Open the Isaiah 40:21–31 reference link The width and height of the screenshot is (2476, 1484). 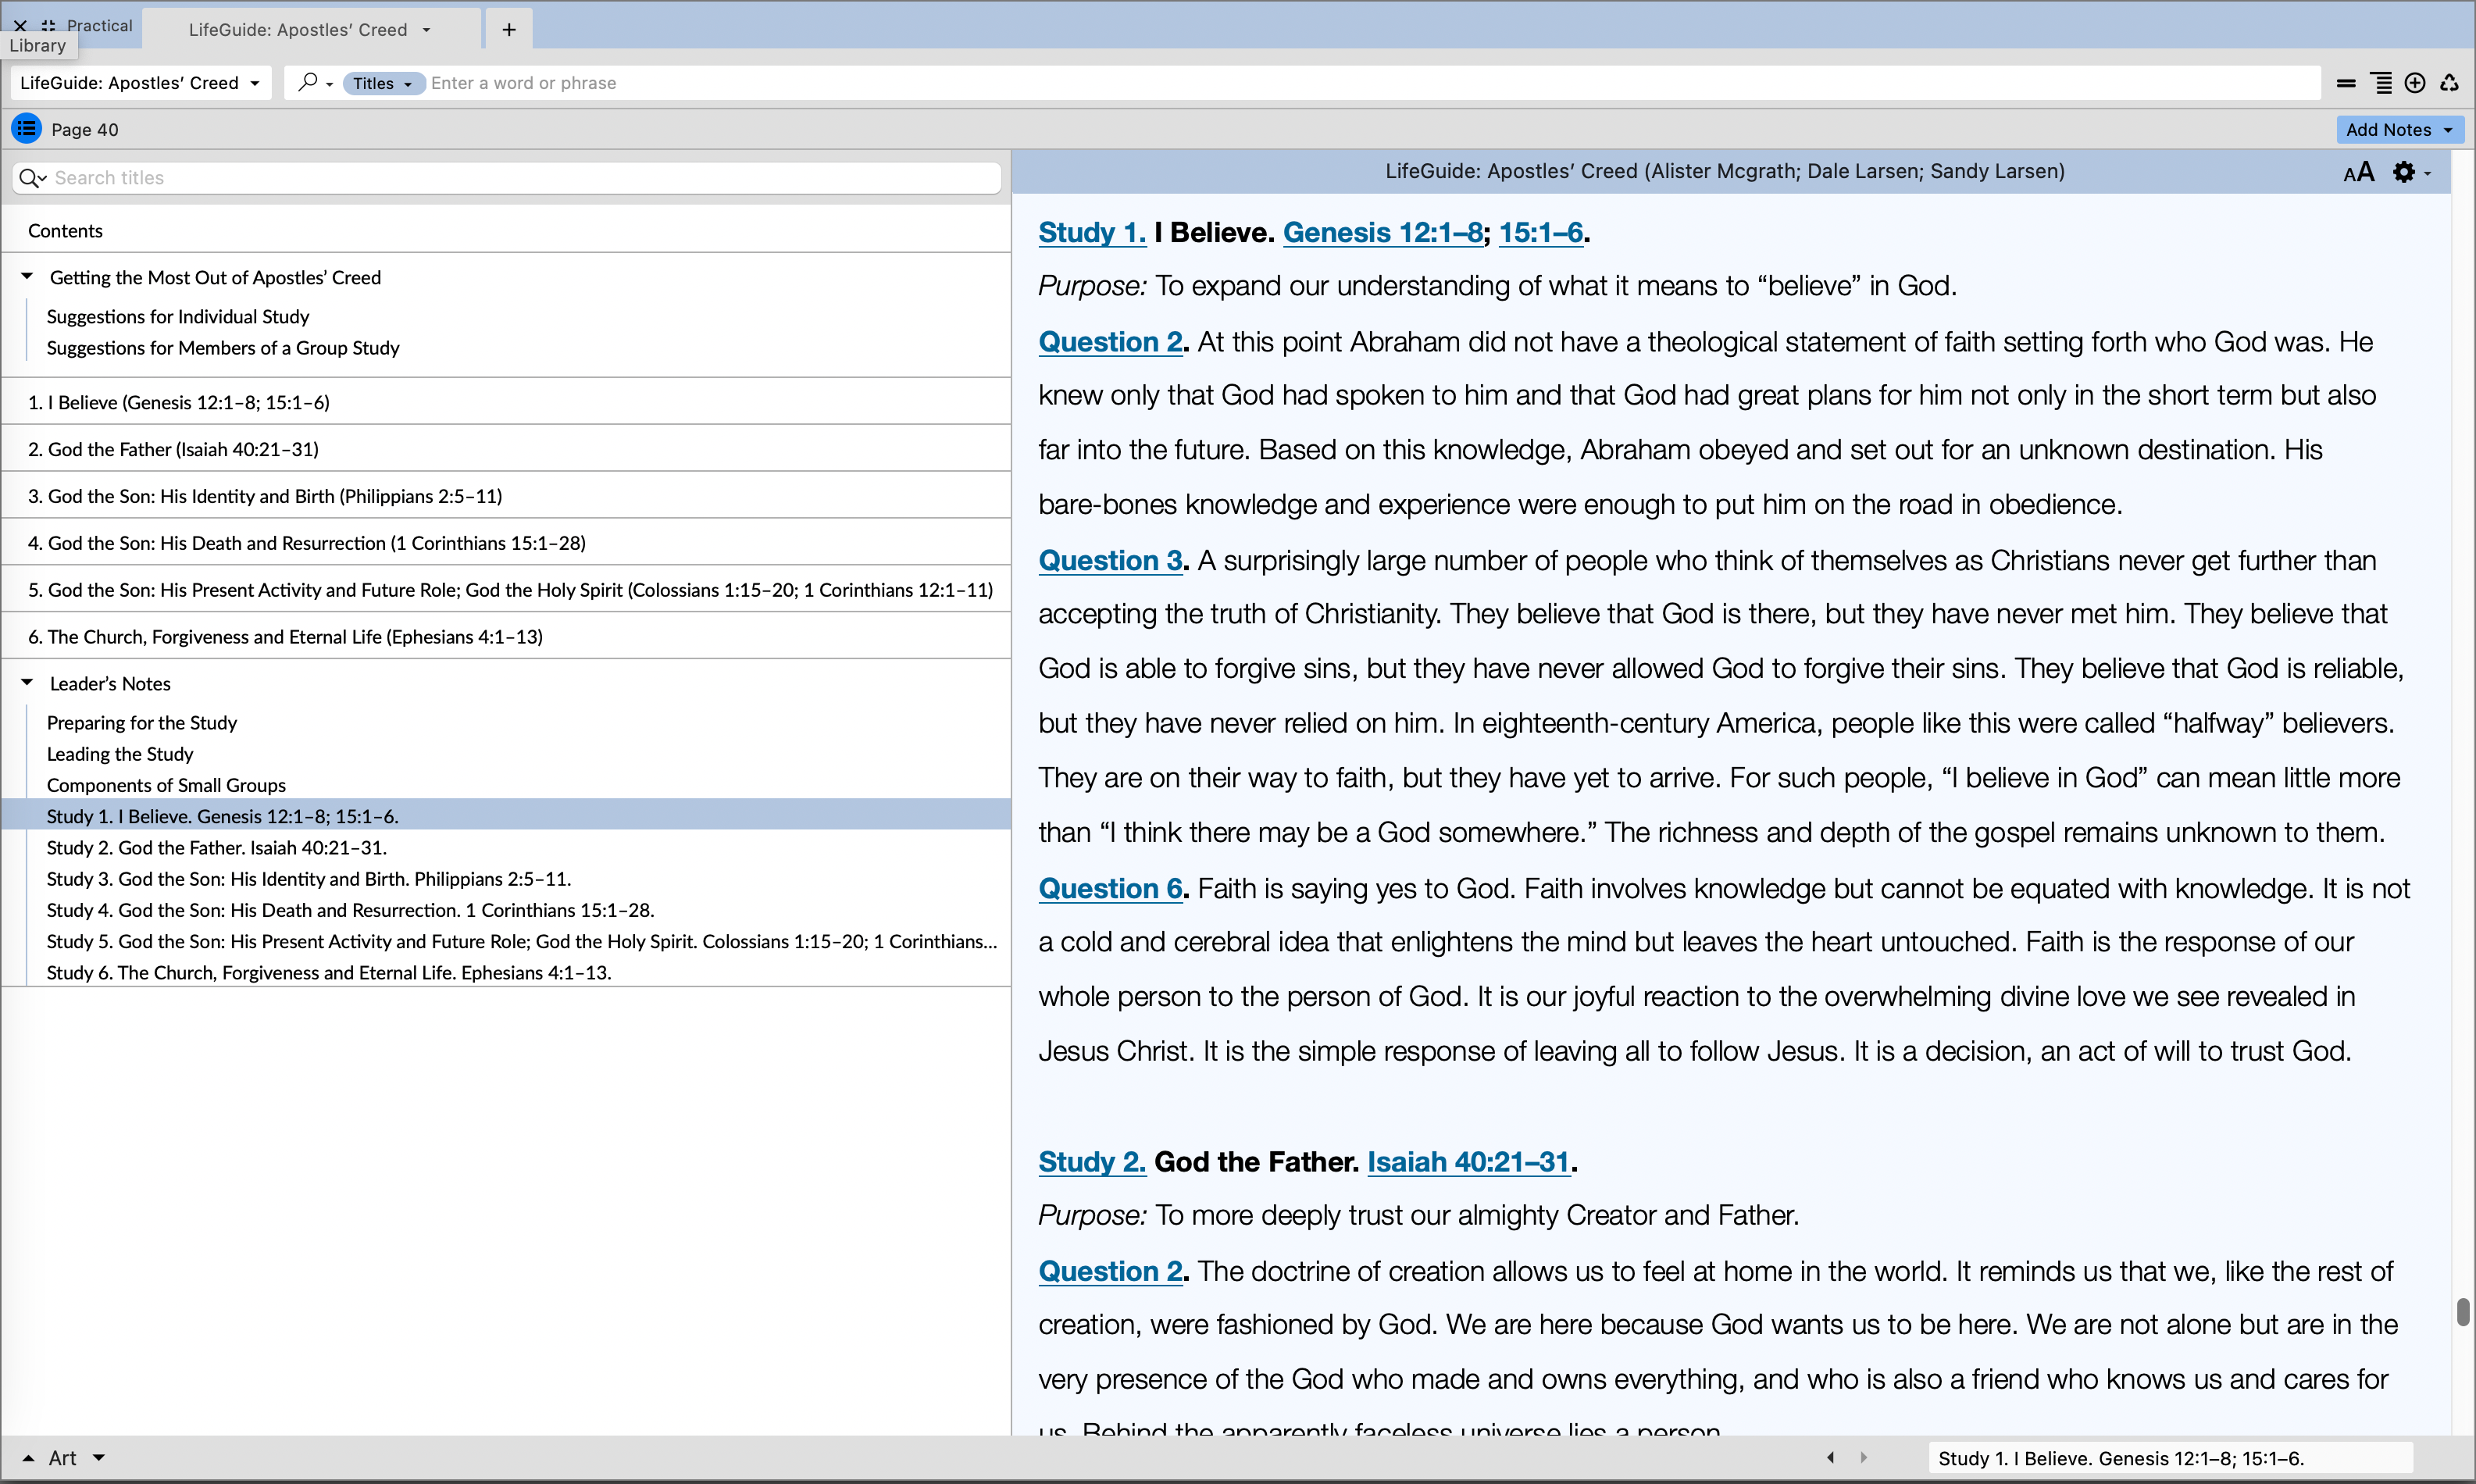coord(1469,1161)
